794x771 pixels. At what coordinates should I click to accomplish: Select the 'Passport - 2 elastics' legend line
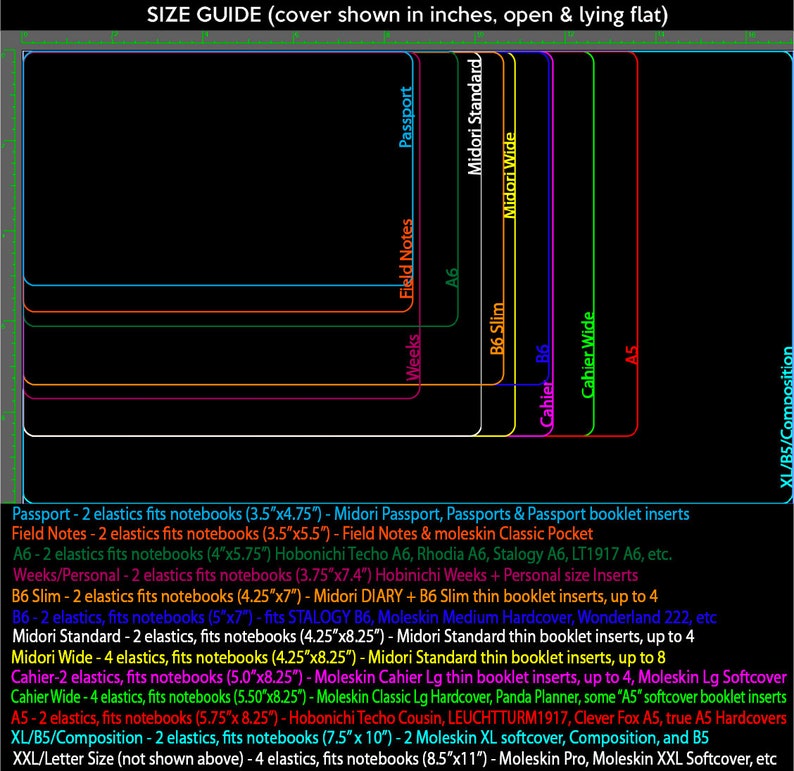coord(350,514)
